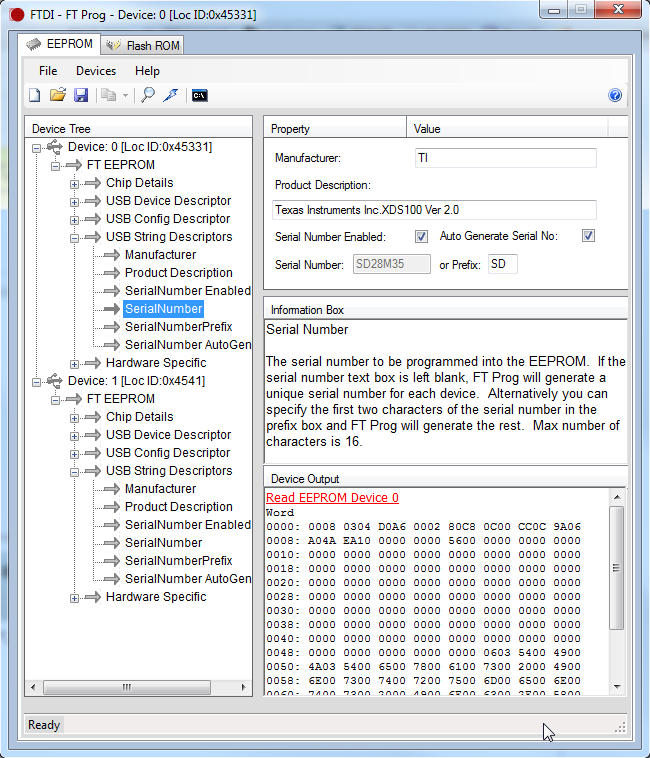Click the blue help question mark icon
Viewport: 650px width, 758px height.
click(615, 95)
